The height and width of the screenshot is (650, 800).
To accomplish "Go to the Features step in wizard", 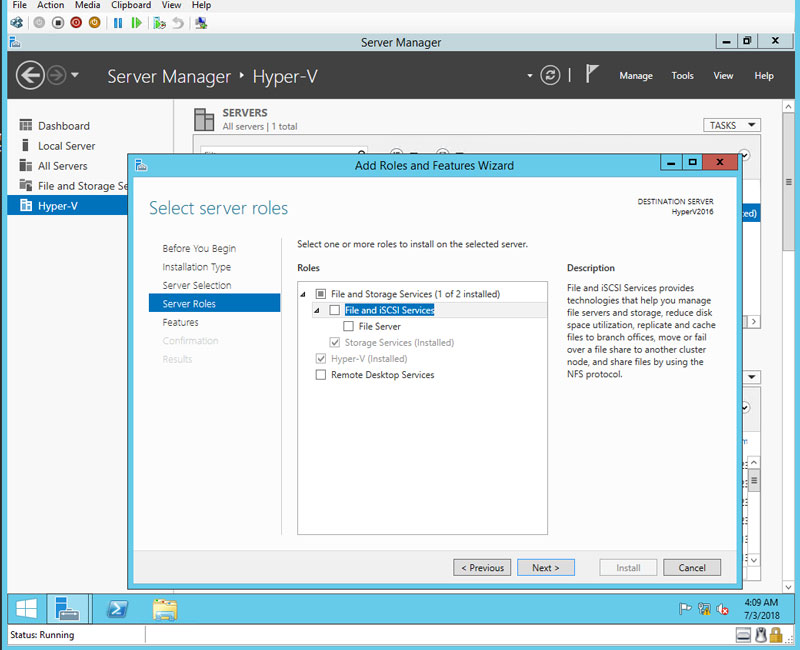I will (181, 322).
